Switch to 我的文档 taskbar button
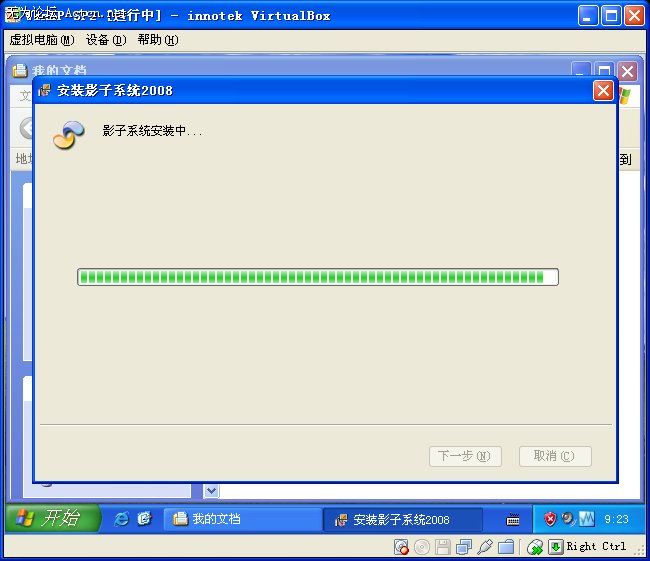The width and height of the screenshot is (650, 561). tap(243, 519)
